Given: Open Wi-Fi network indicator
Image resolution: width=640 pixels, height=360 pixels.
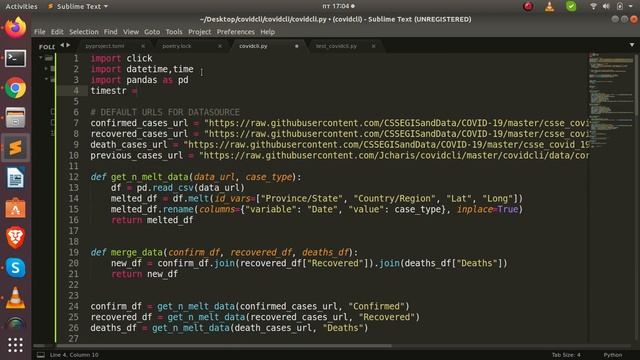Looking at the screenshot, I should [x=593, y=6].
